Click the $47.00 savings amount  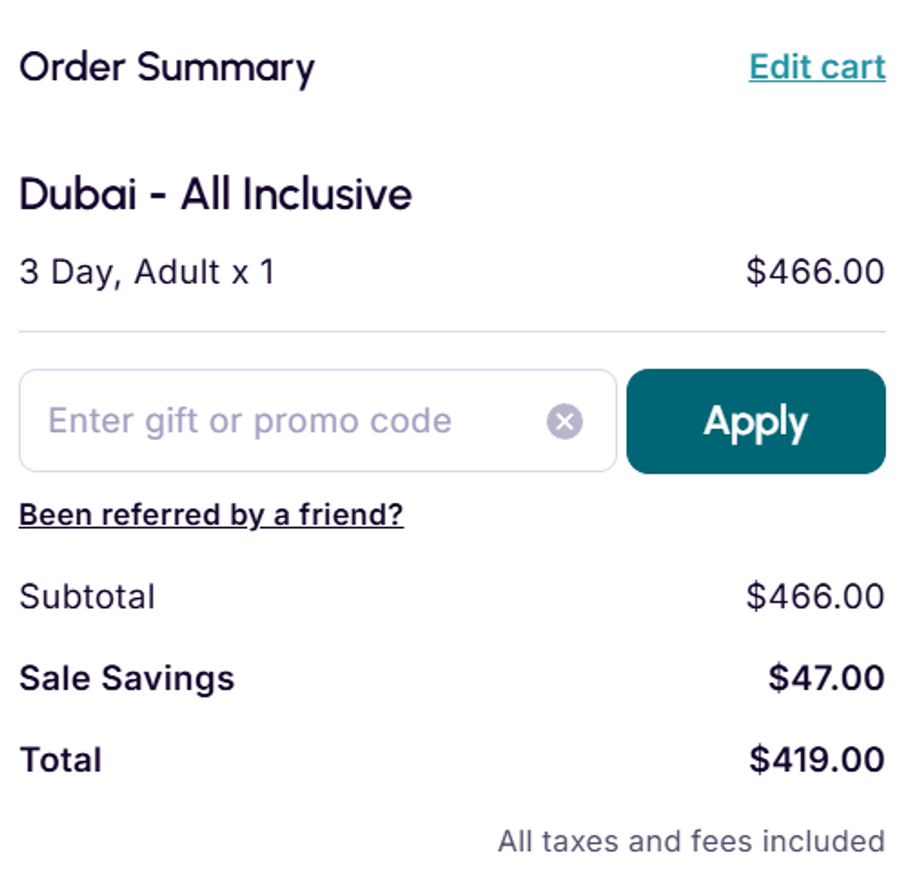coord(825,678)
